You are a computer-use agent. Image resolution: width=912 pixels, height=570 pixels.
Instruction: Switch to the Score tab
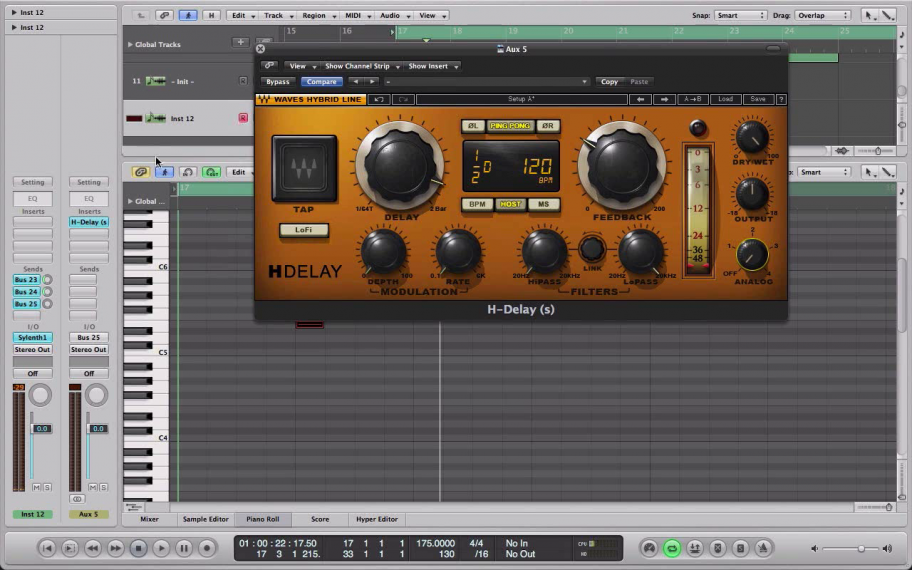[x=320, y=519]
